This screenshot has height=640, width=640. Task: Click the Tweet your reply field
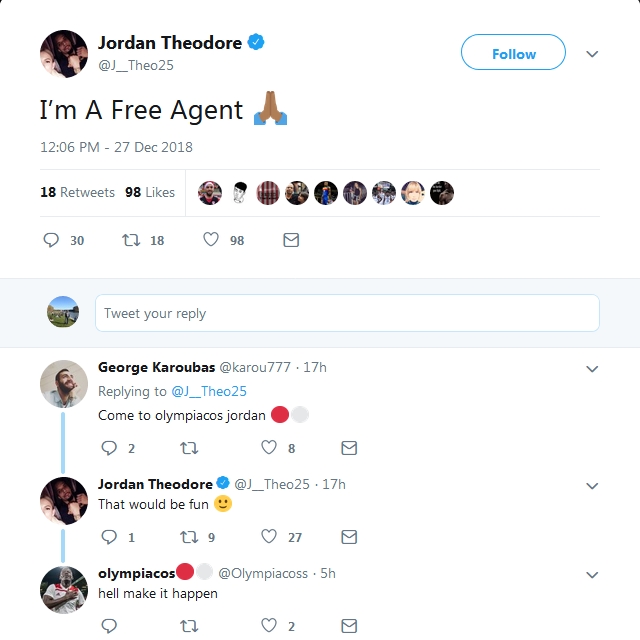(x=347, y=313)
